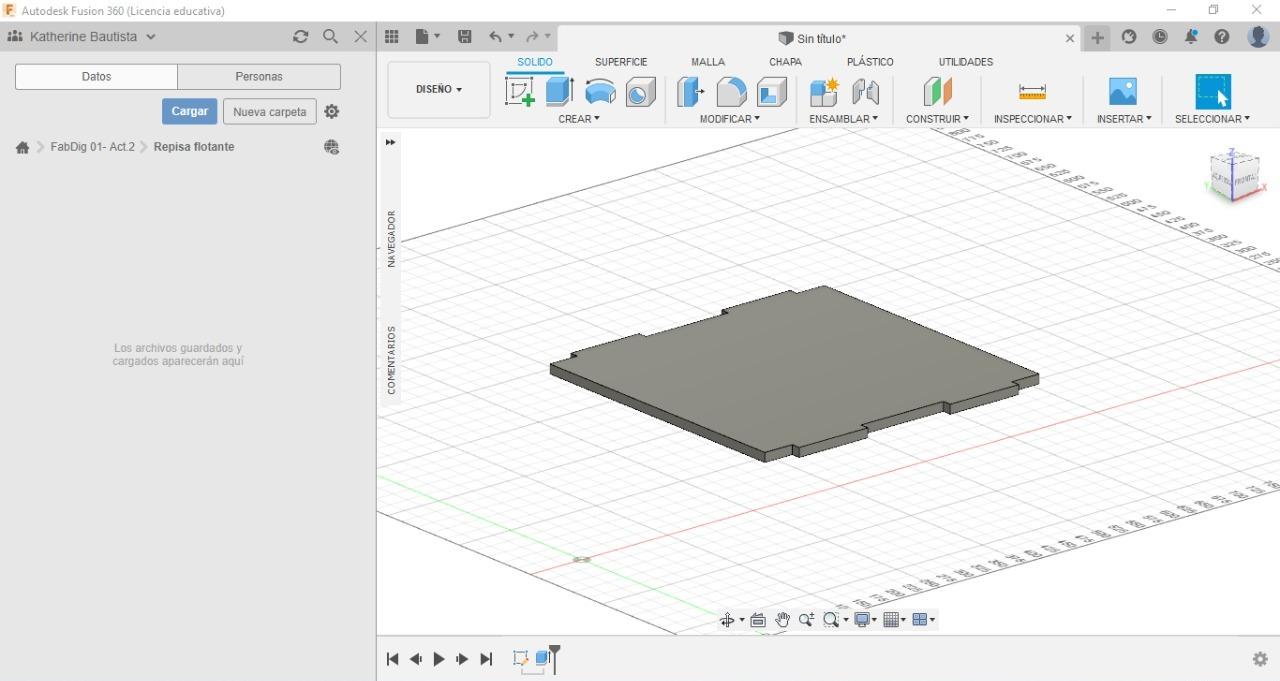The image size is (1280, 681).
Task: Expand the ENSAMBLAR menu
Action: (844, 118)
